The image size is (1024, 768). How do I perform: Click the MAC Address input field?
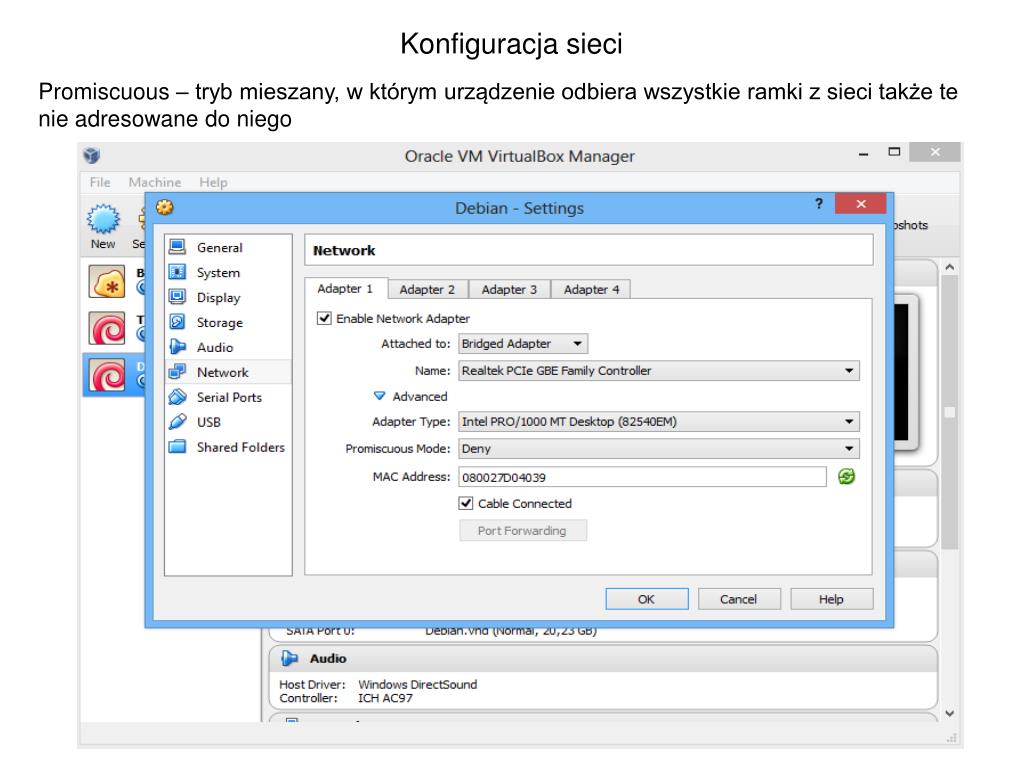click(642, 477)
